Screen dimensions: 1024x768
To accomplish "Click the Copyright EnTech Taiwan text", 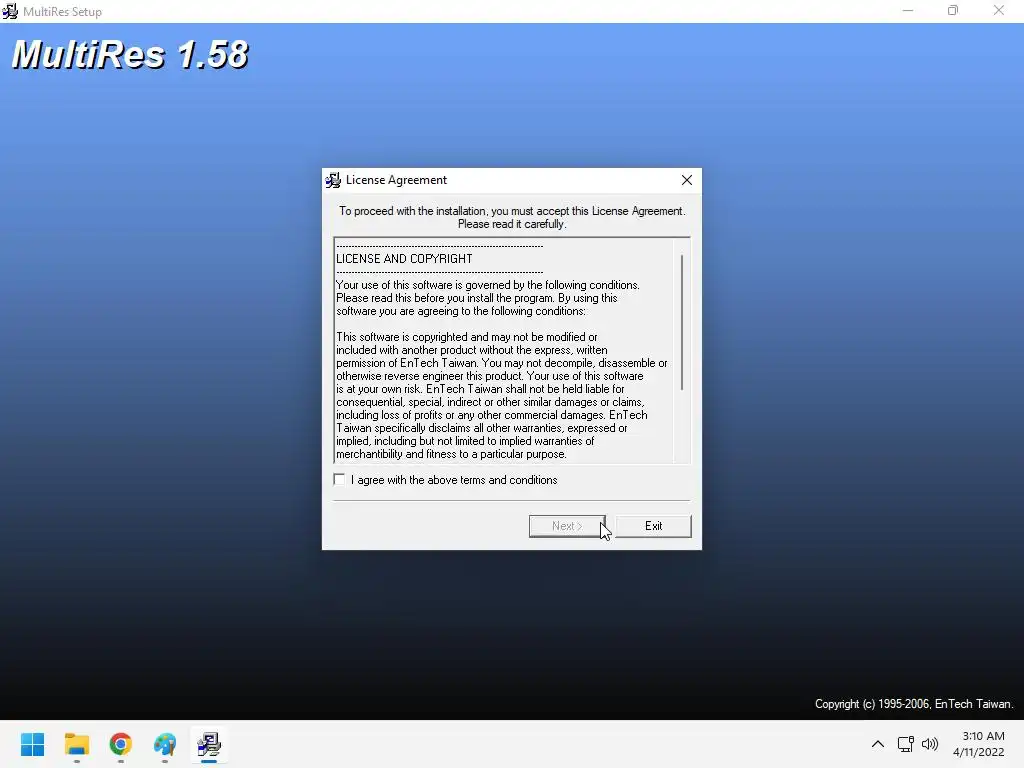I will pyautogui.click(x=914, y=704).
